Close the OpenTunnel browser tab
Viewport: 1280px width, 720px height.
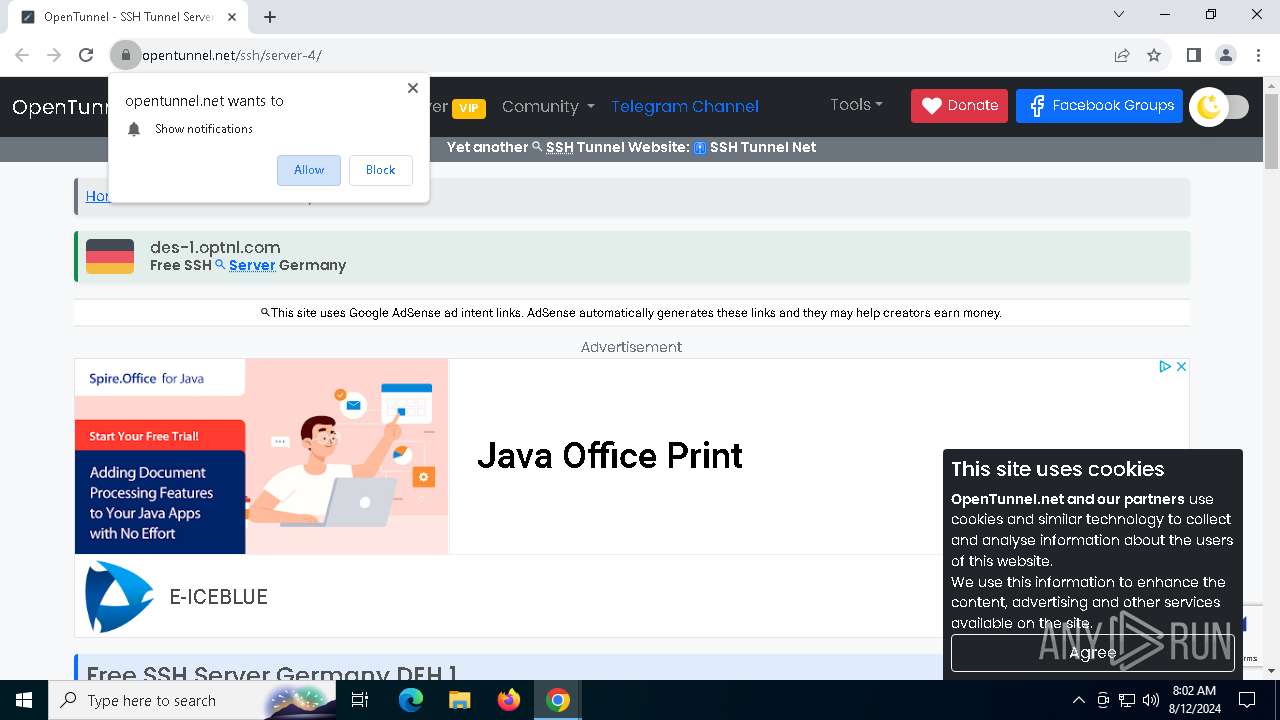click(x=233, y=17)
